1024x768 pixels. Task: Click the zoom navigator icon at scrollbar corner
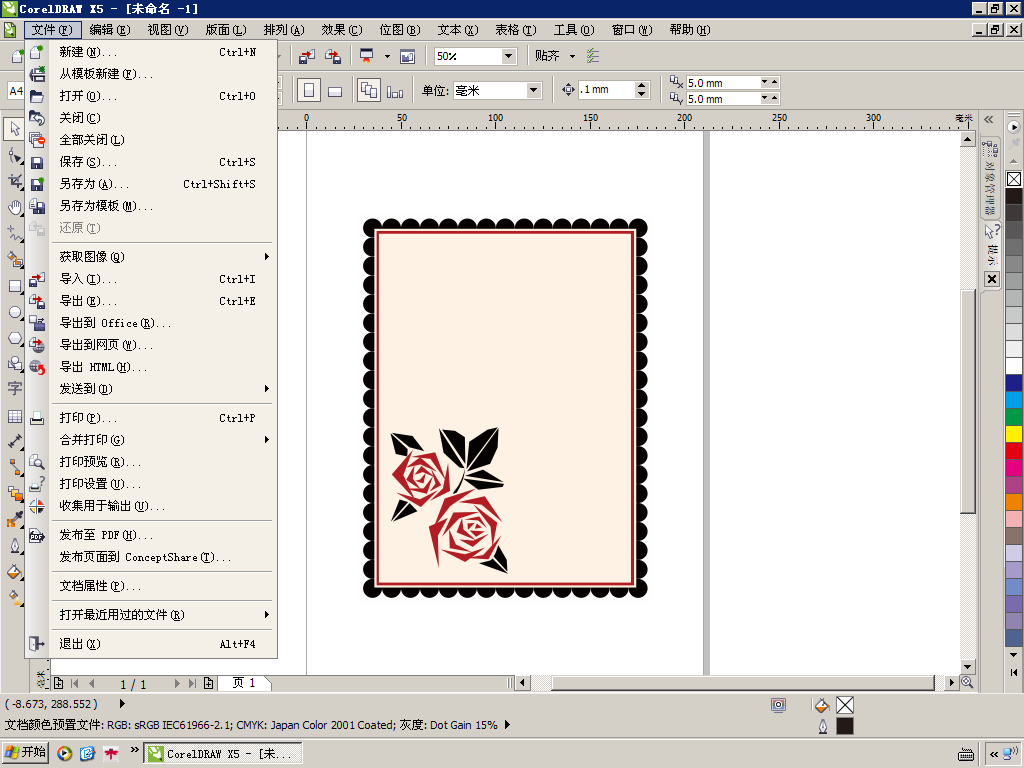coord(967,682)
